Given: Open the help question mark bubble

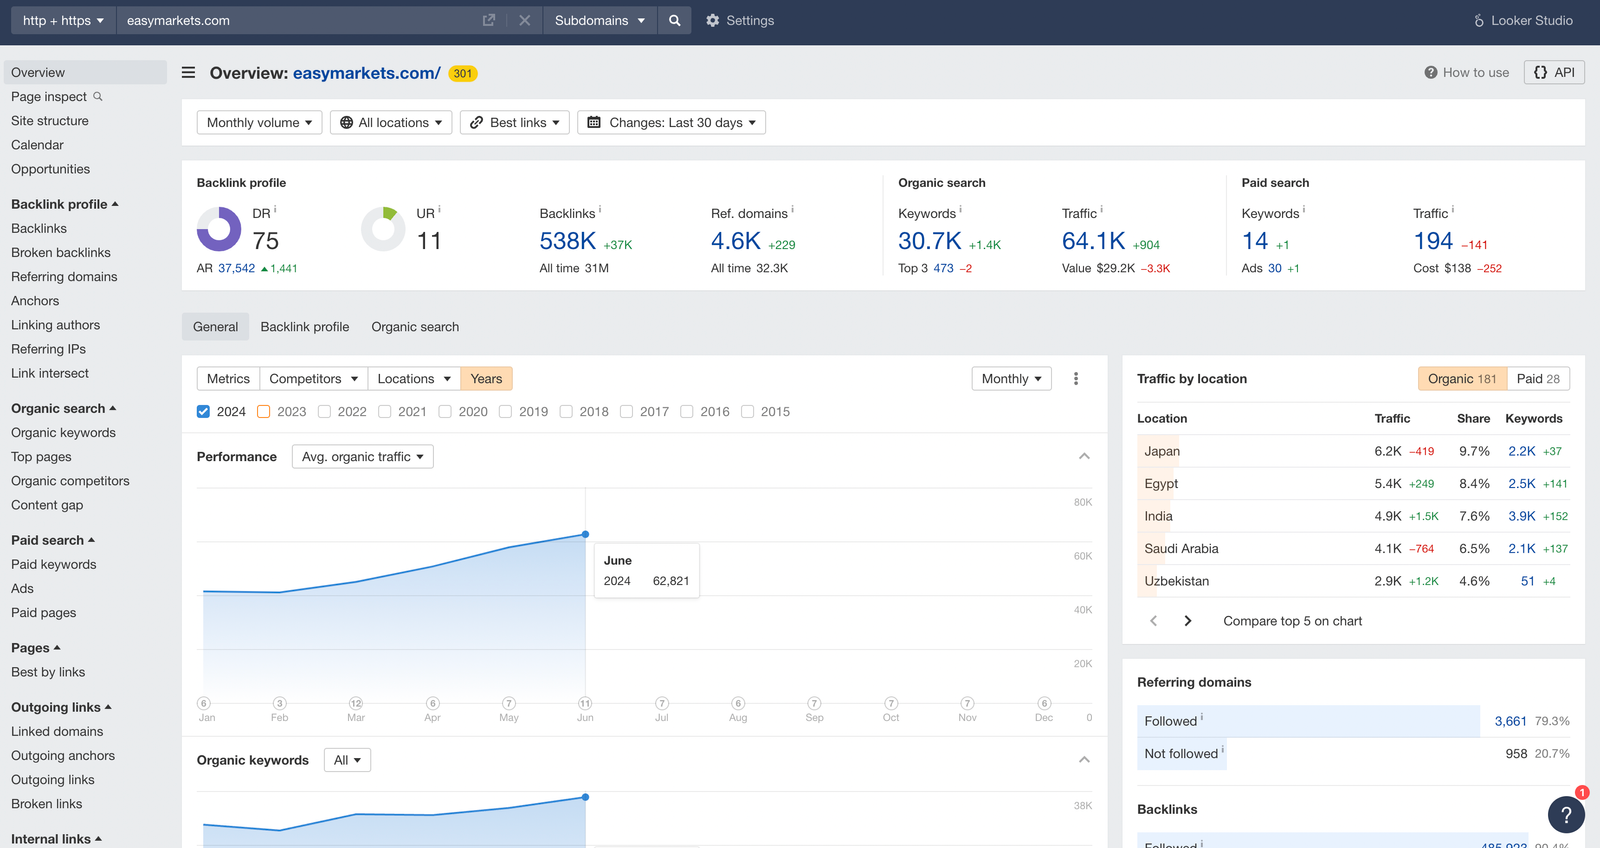Looking at the screenshot, I should pos(1566,815).
